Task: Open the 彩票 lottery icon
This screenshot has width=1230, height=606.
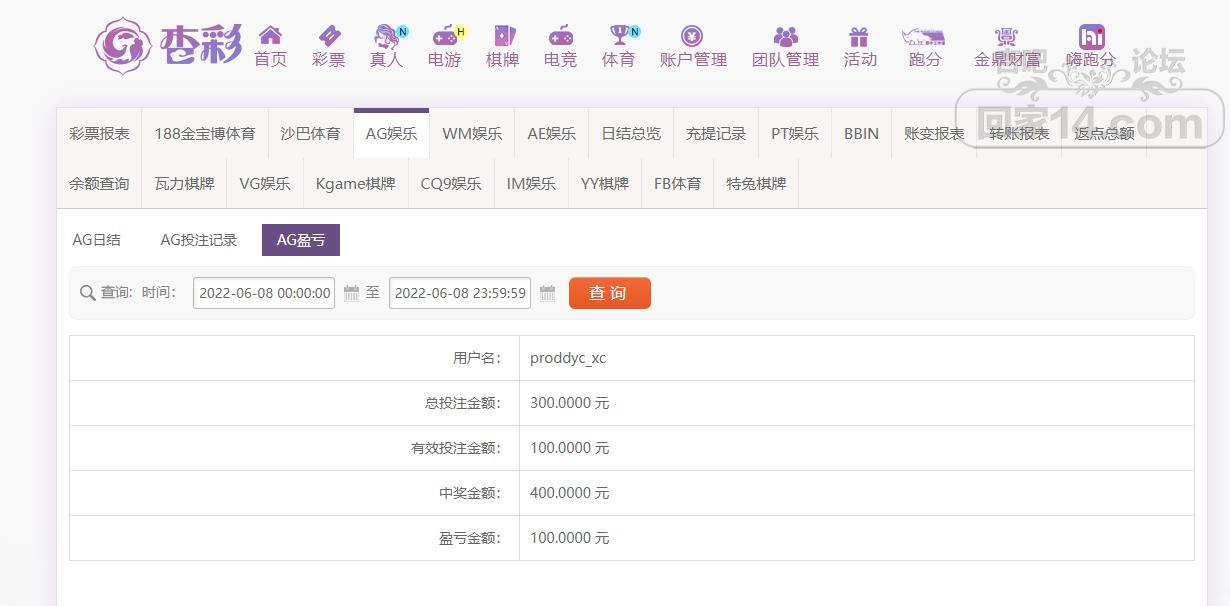Action: (328, 37)
